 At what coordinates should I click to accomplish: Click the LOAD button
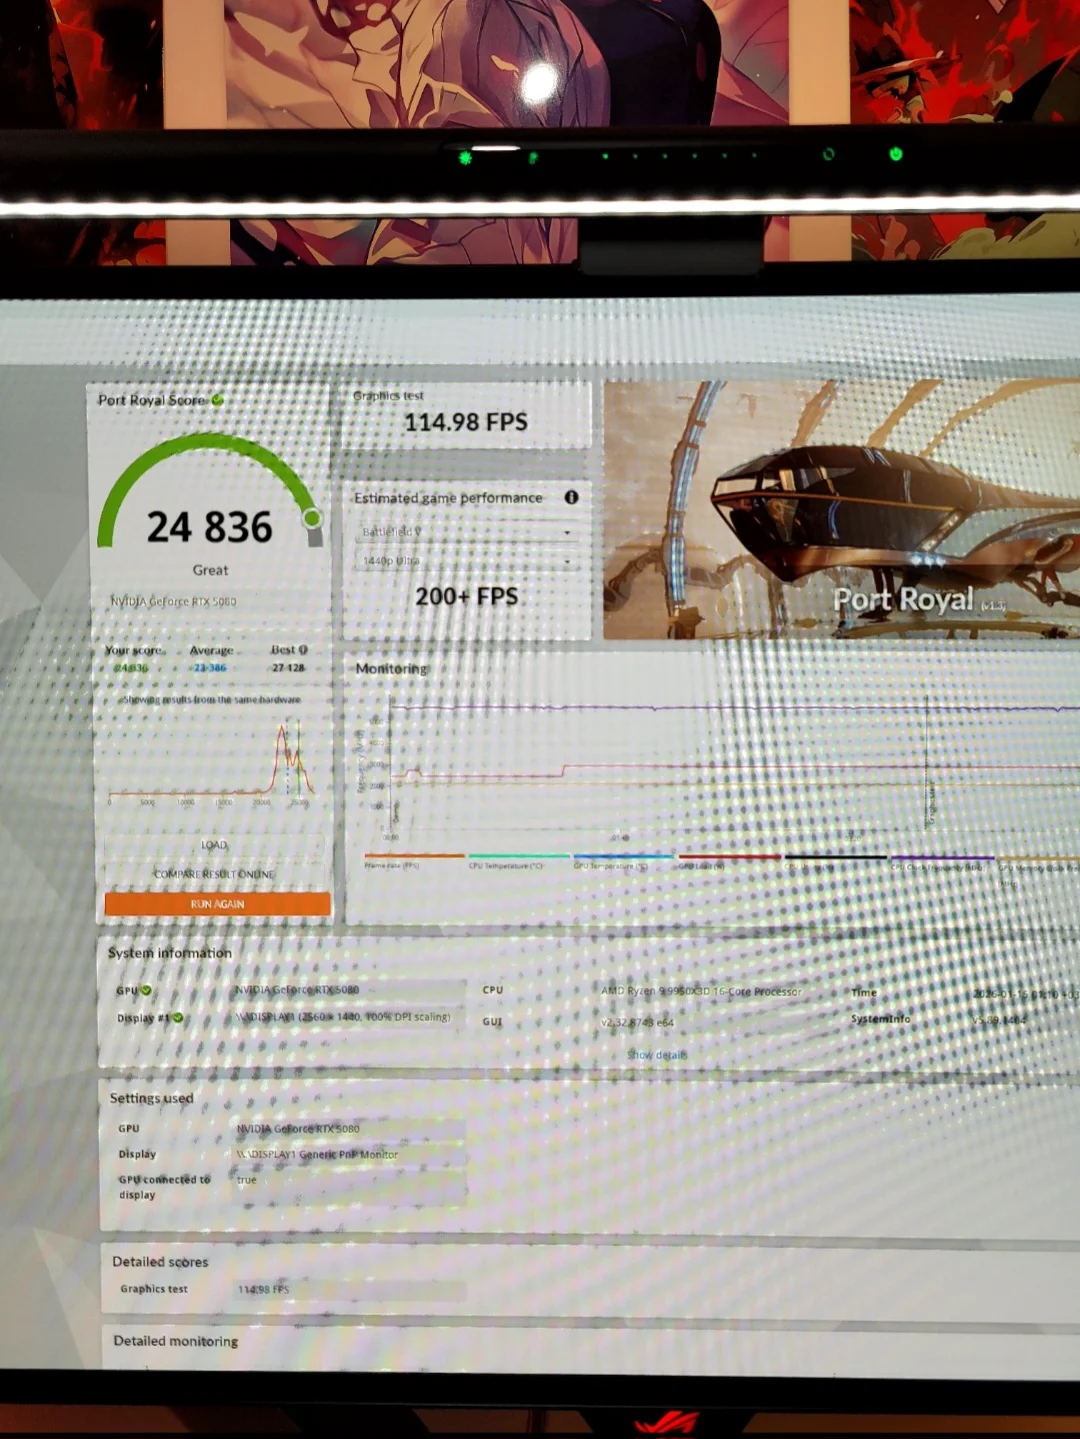click(215, 845)
